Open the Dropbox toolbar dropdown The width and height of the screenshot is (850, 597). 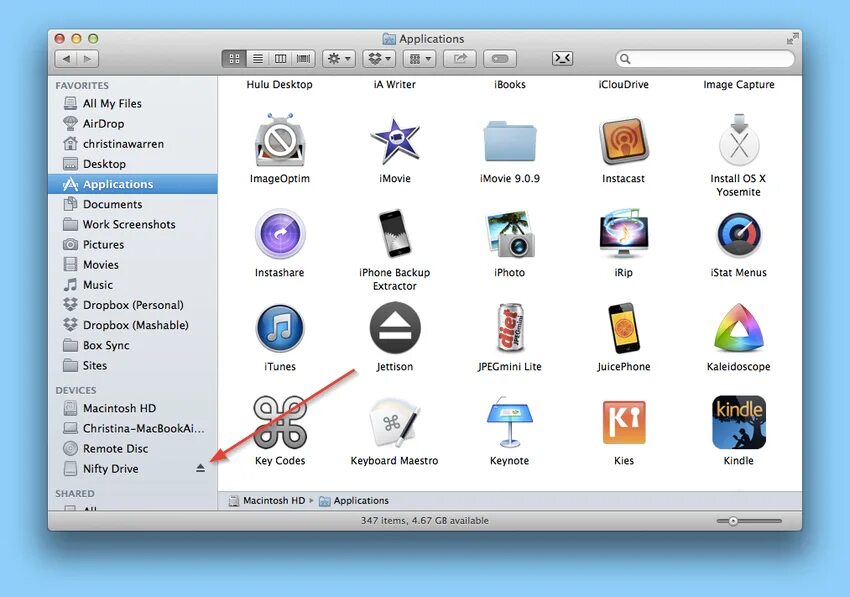(379, 59)
